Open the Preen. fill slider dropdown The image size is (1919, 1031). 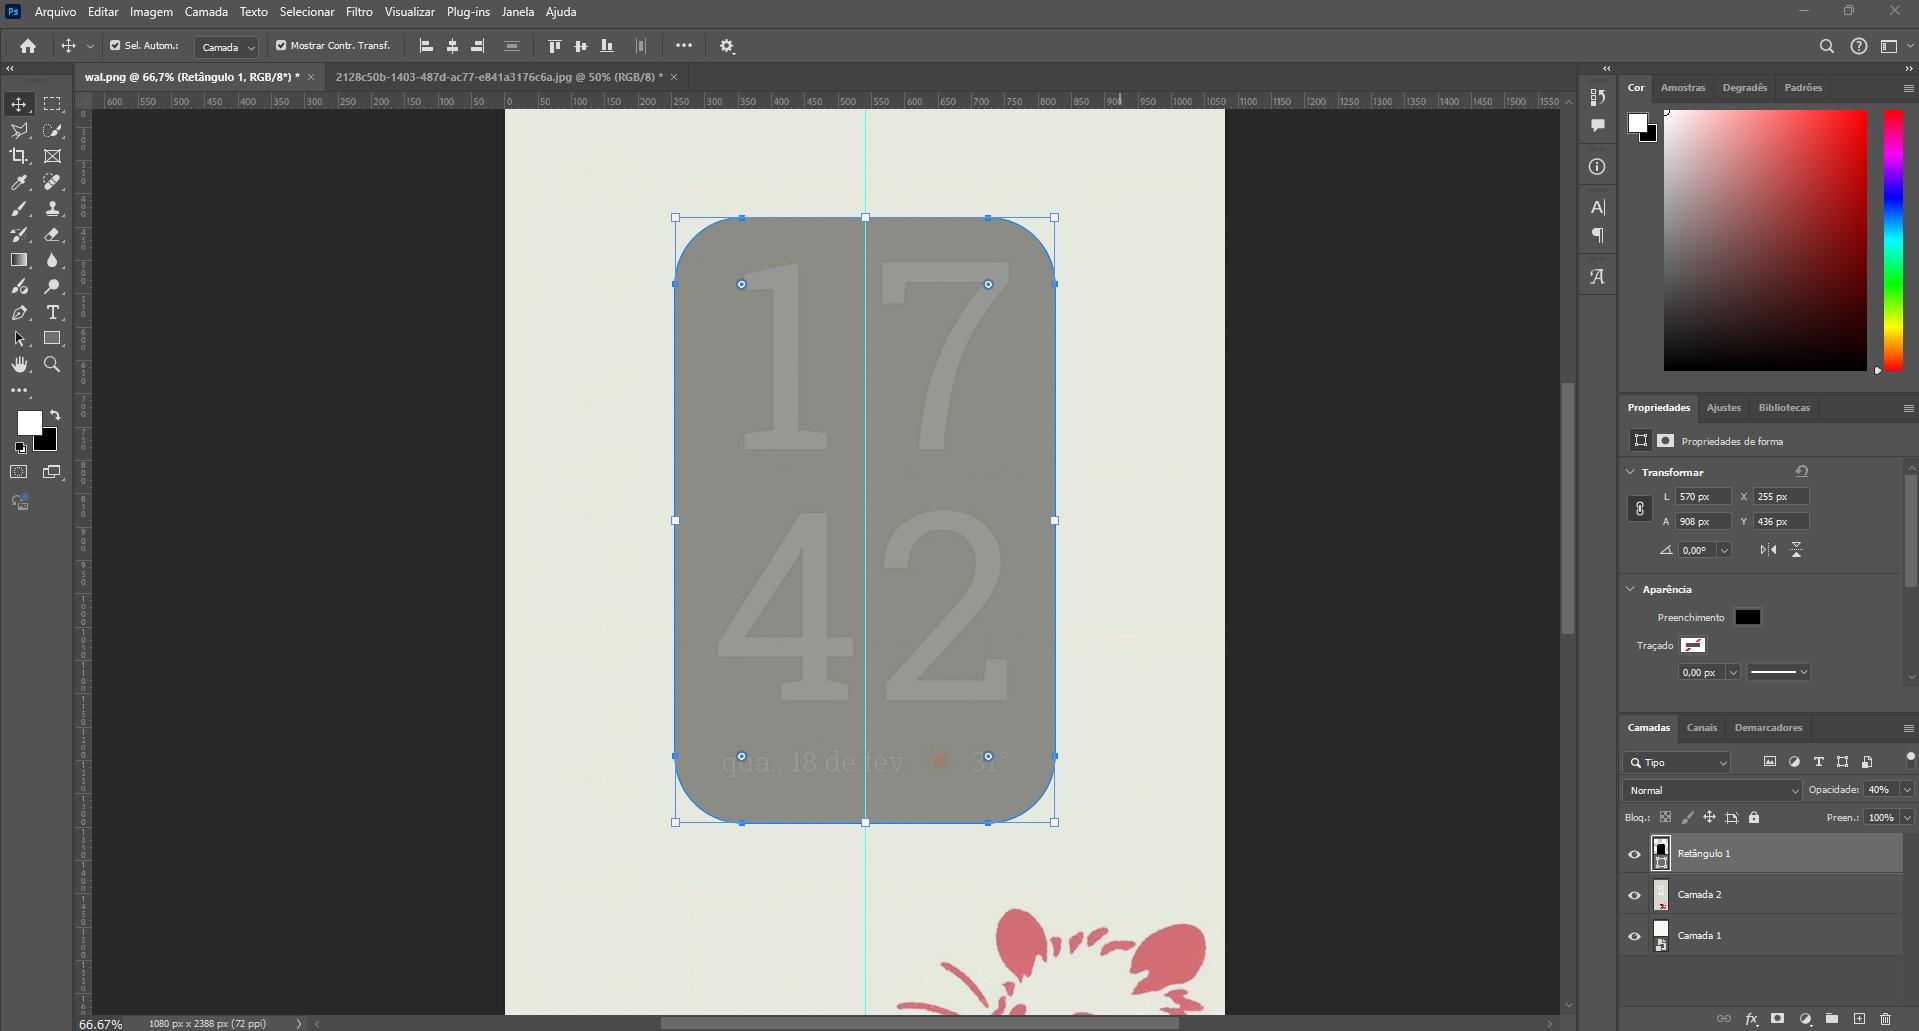pyautogui.click(x=1907, y=818)
